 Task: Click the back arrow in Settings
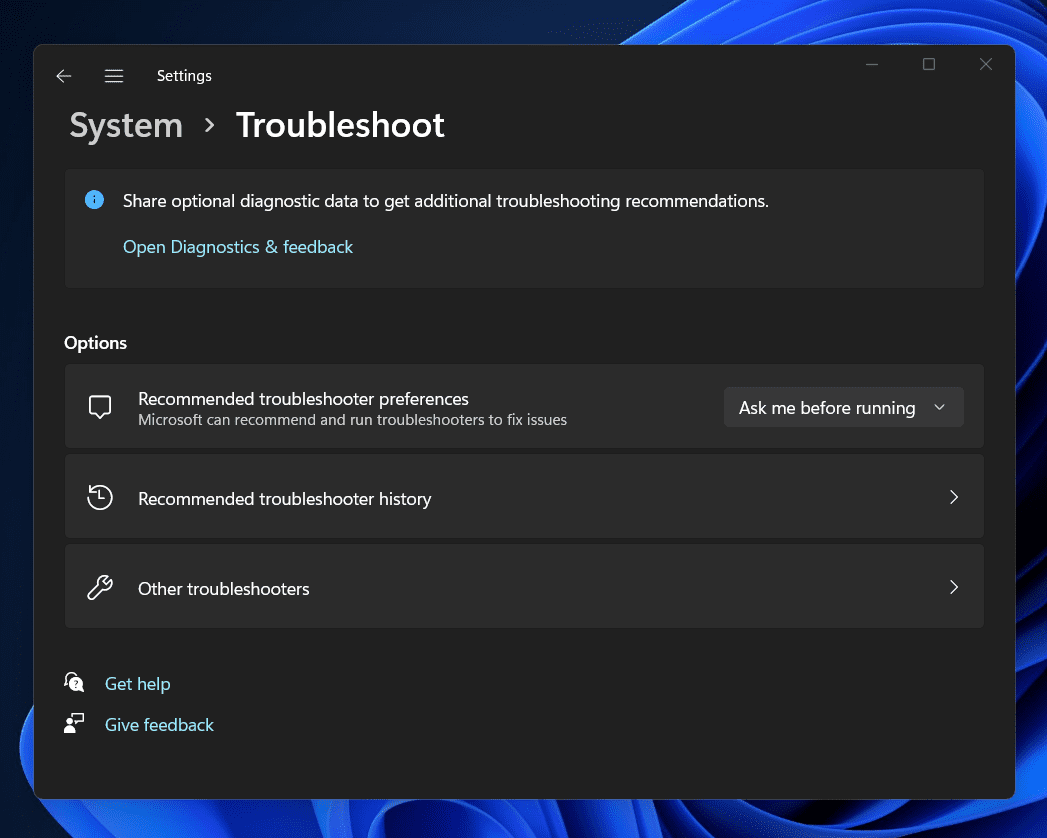tap(64, 76)
